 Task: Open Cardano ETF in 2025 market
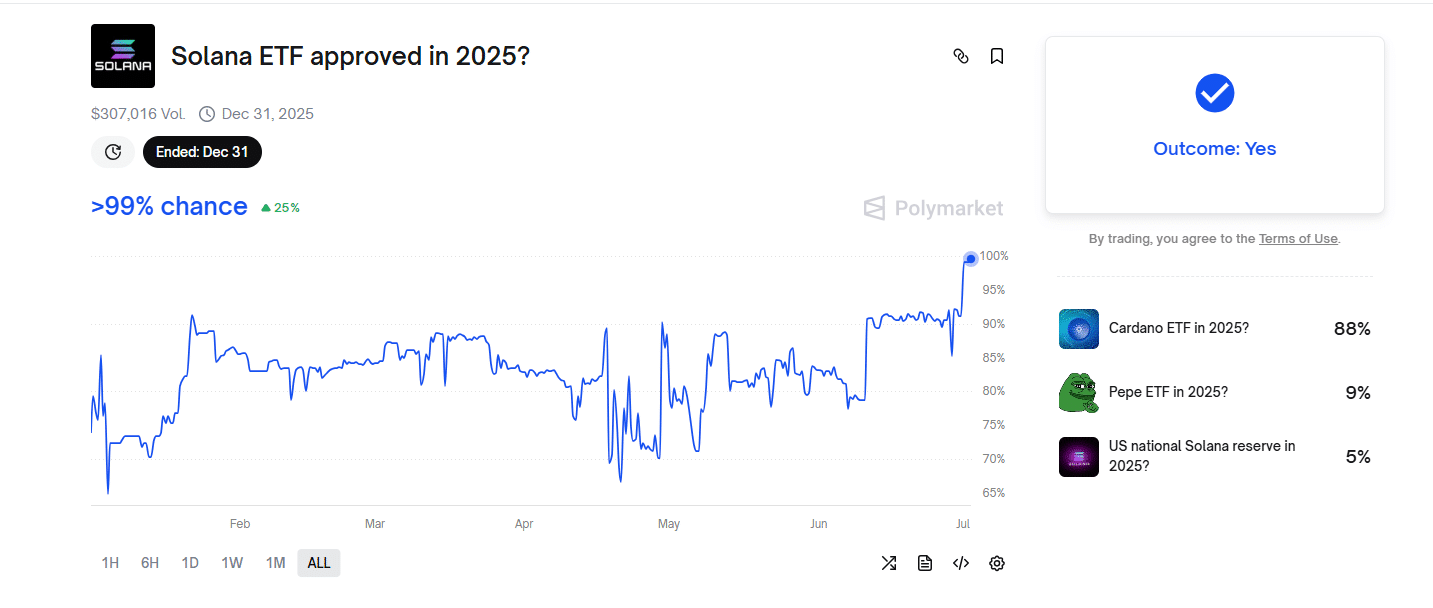(1215, 329)
